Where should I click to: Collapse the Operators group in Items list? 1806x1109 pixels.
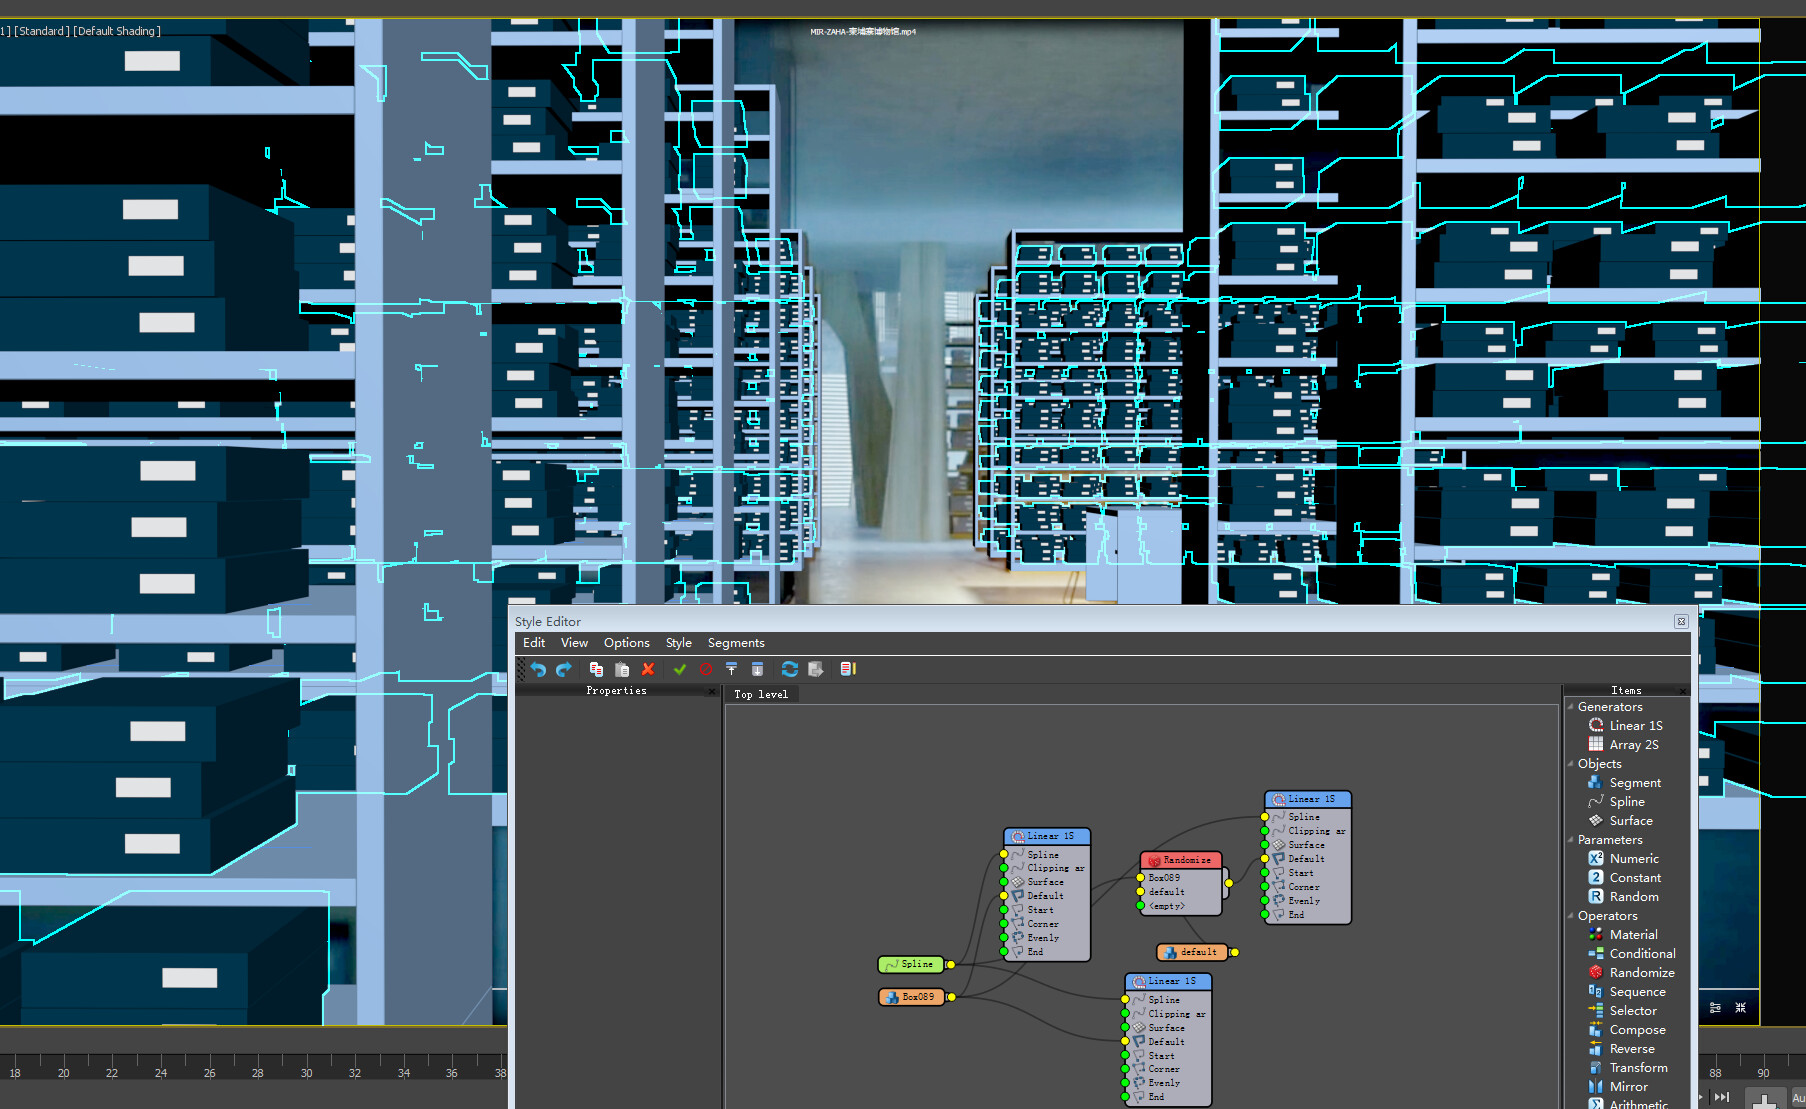(x=1571, y=916)
